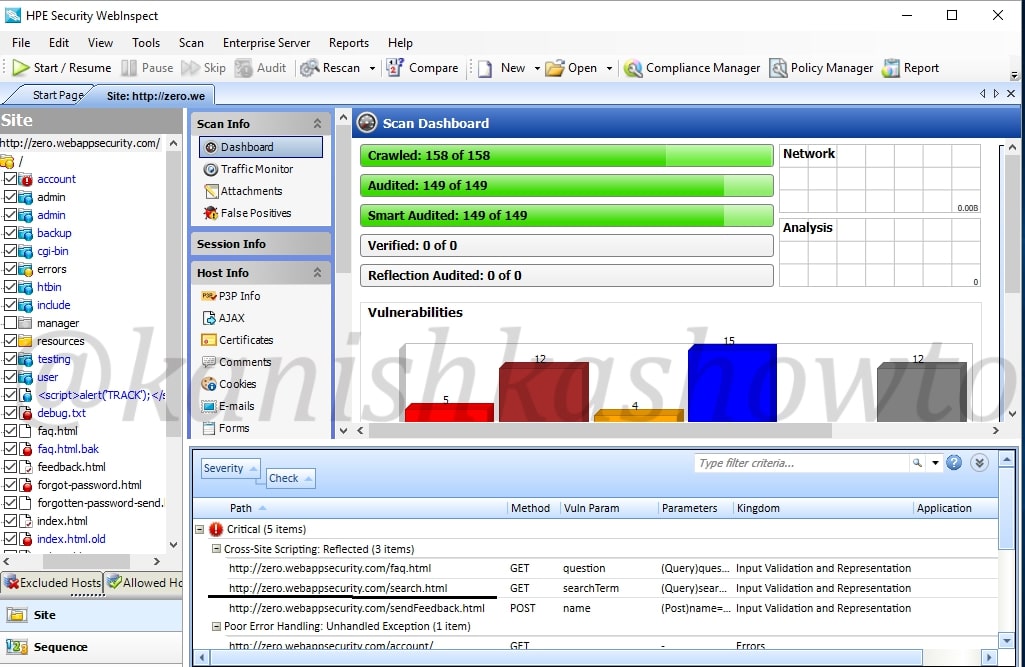Collapse the Host Info section chevron
The image size is (1025, 667).
pos(317,273)
